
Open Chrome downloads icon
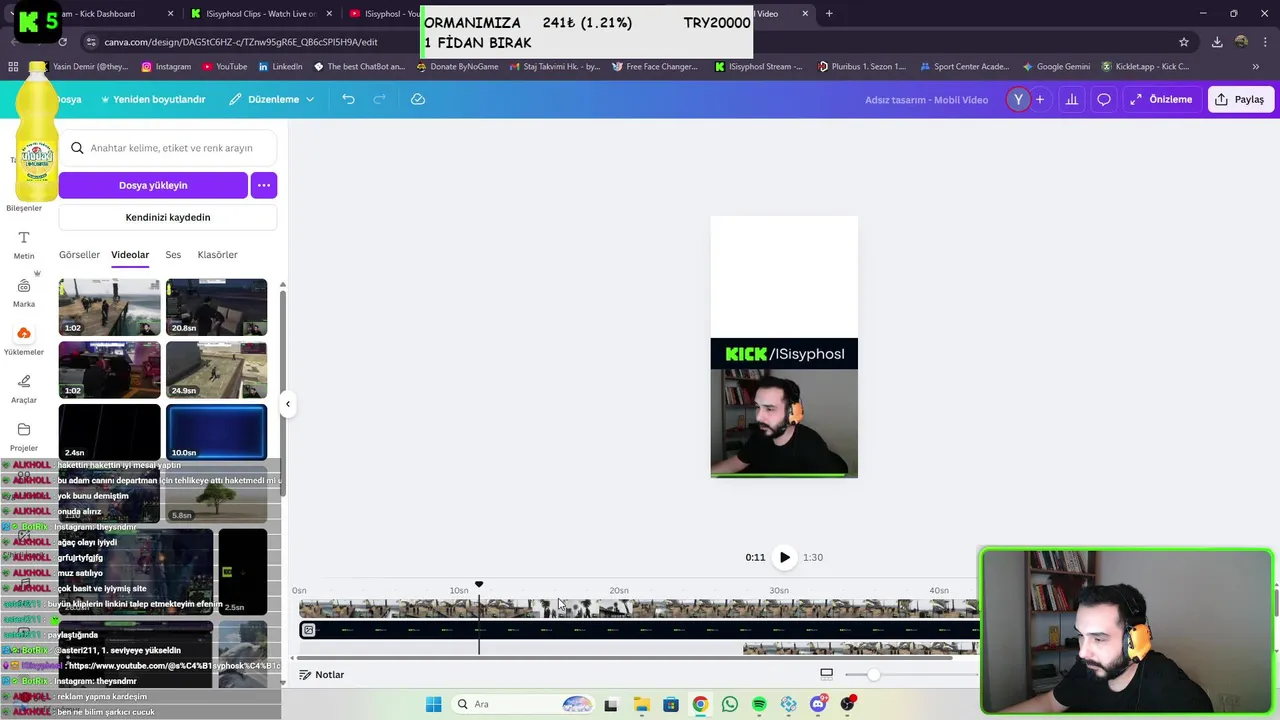point(1217,42)
